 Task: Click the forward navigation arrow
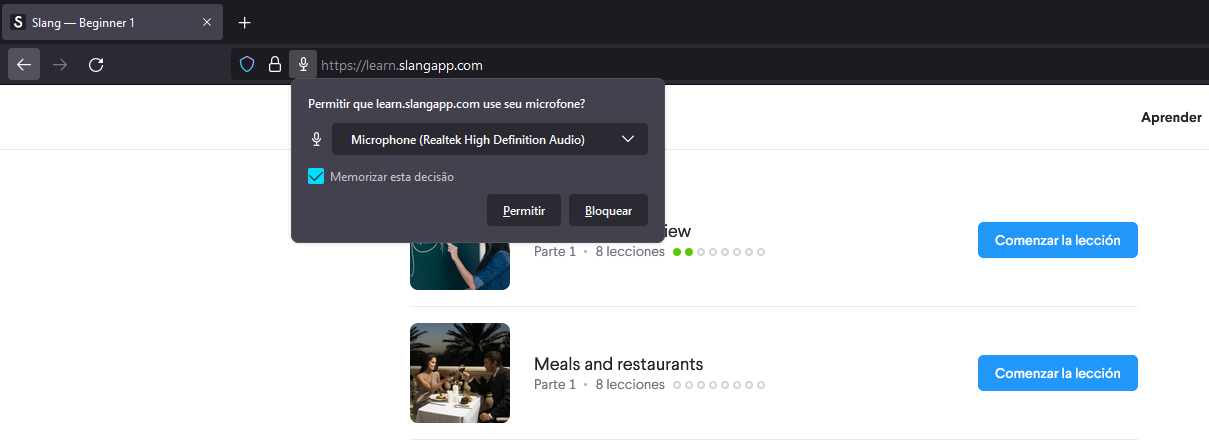click(60, 65)
